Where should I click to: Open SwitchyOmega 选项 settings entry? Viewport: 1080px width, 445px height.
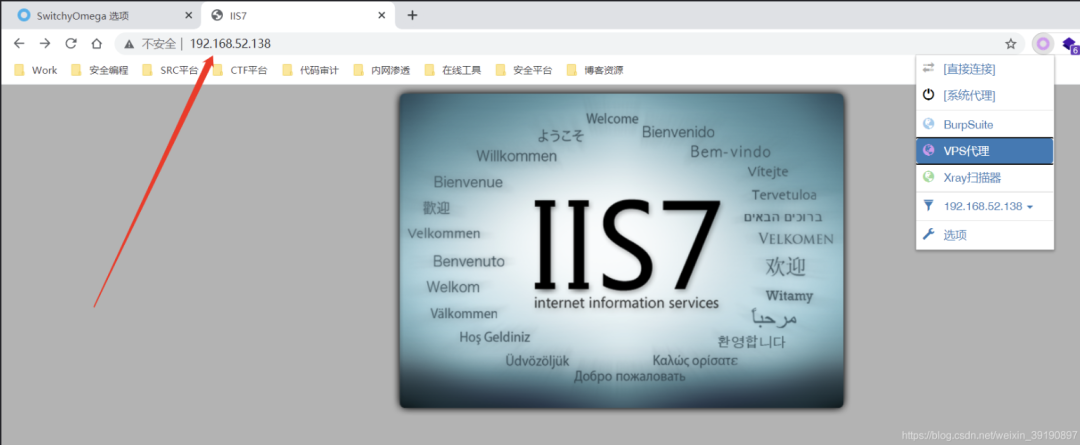pos(985,235)
